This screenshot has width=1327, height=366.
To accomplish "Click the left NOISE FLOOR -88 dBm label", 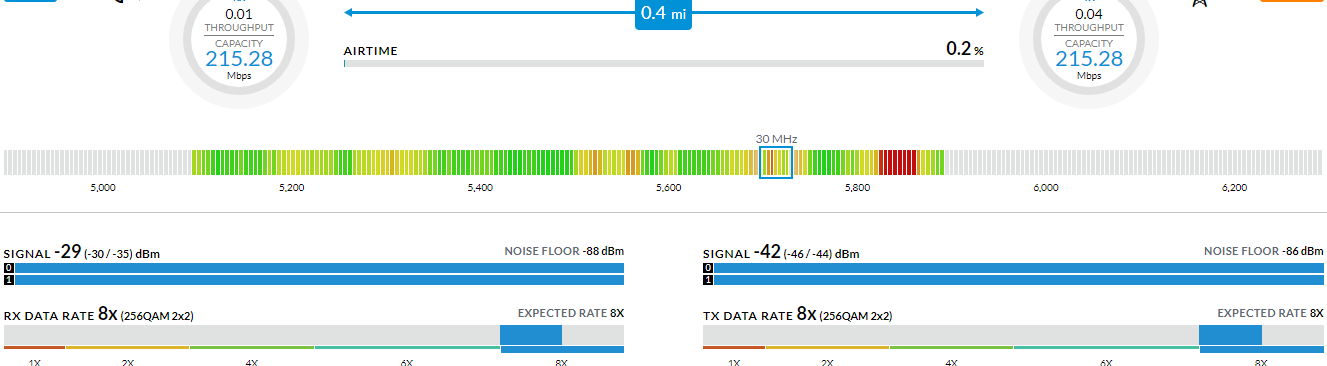I will [564, 251].
